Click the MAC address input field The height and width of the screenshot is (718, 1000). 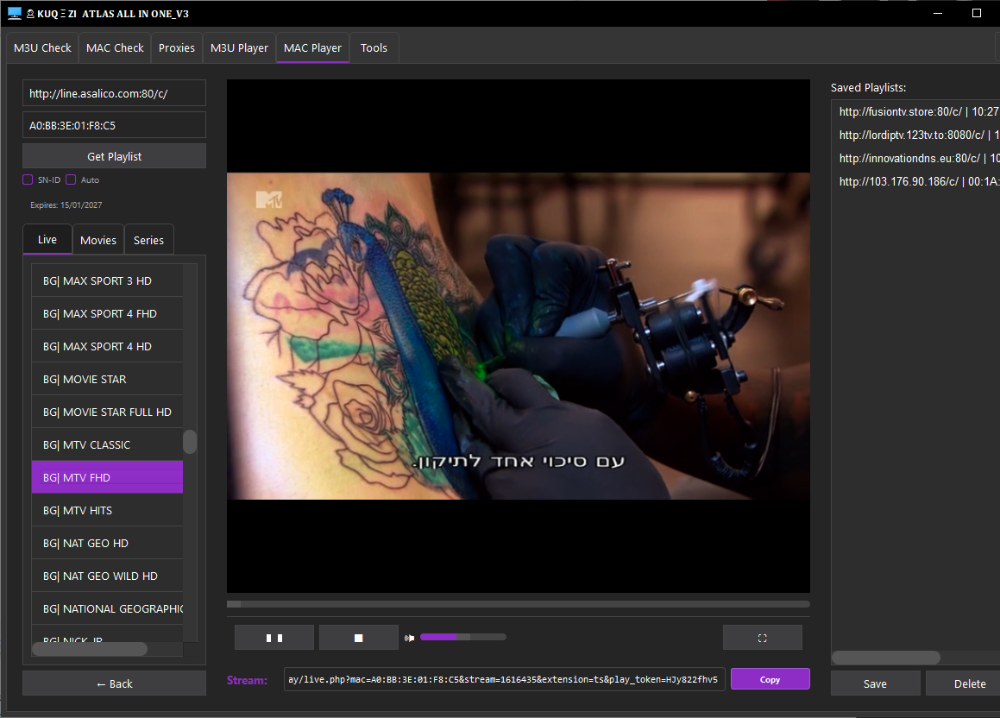coord(114,125)
